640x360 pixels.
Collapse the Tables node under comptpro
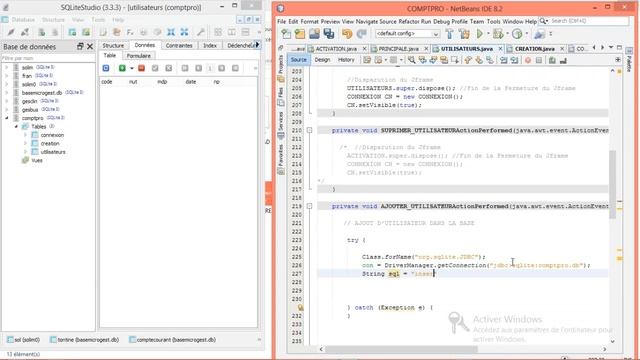coord(16,127)
